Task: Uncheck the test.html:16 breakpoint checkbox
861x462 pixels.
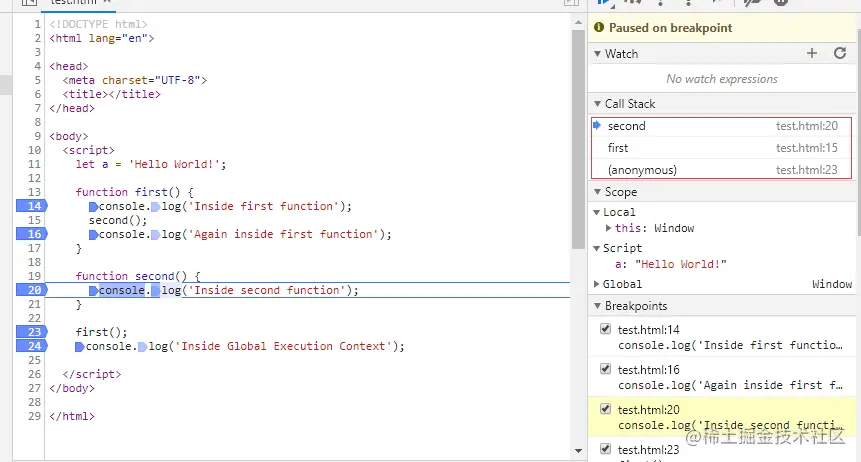Action: [605, 369]
